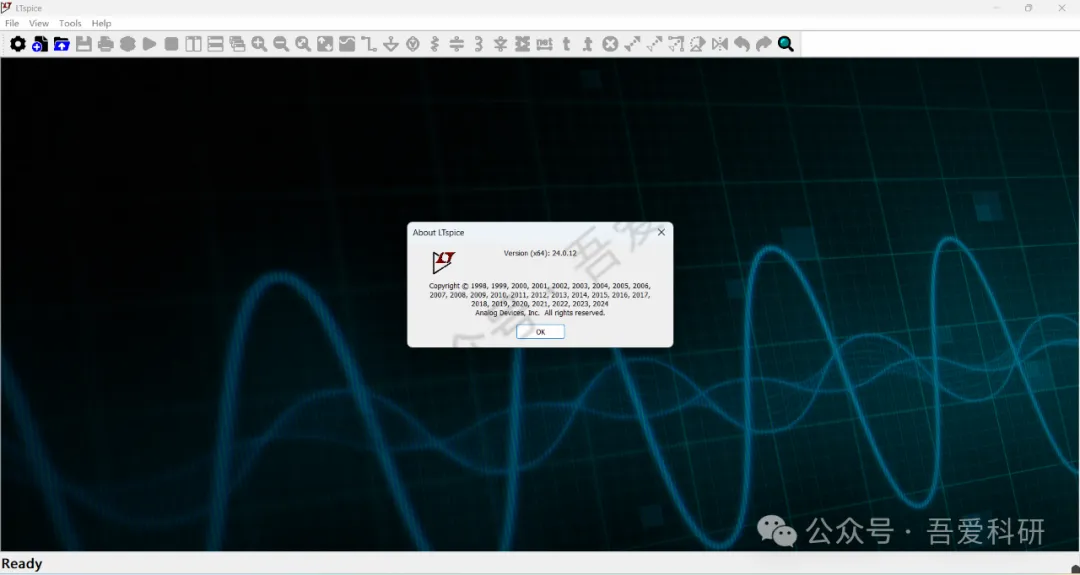
Task: Click the drag-with-wires corner nodes icon
Action: [x=676, y=44]
